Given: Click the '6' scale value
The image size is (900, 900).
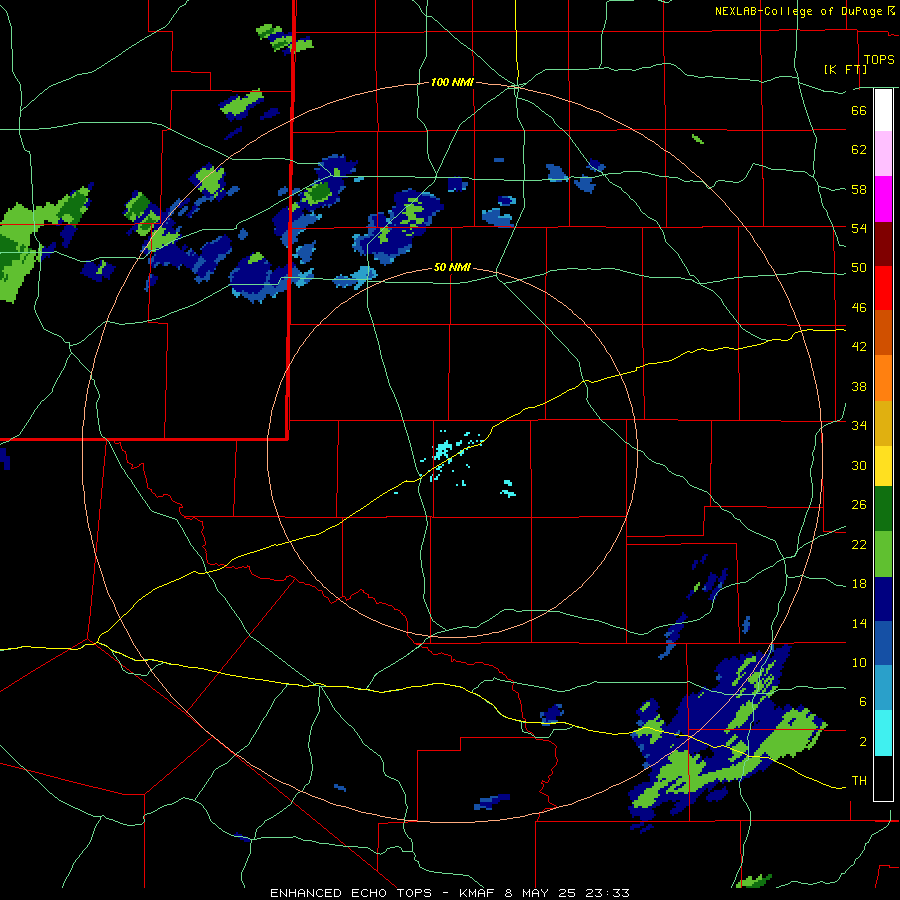Looking at the screenshot, I should pos(863,702).
